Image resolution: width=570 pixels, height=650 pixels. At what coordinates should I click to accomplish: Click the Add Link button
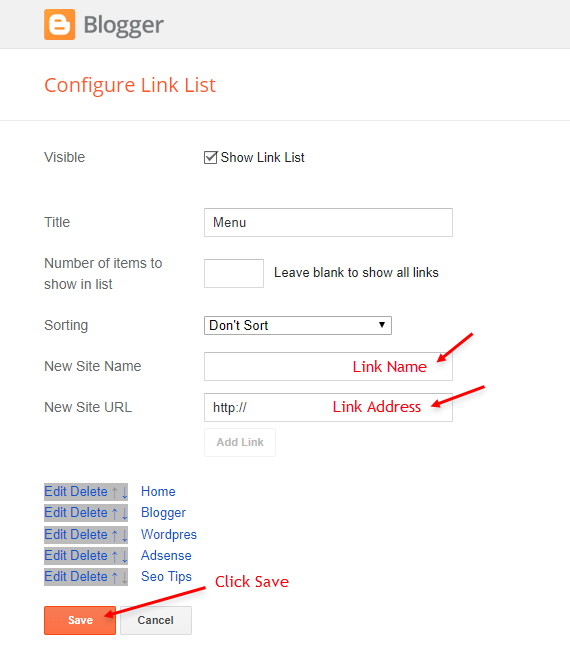pos(240,442)
